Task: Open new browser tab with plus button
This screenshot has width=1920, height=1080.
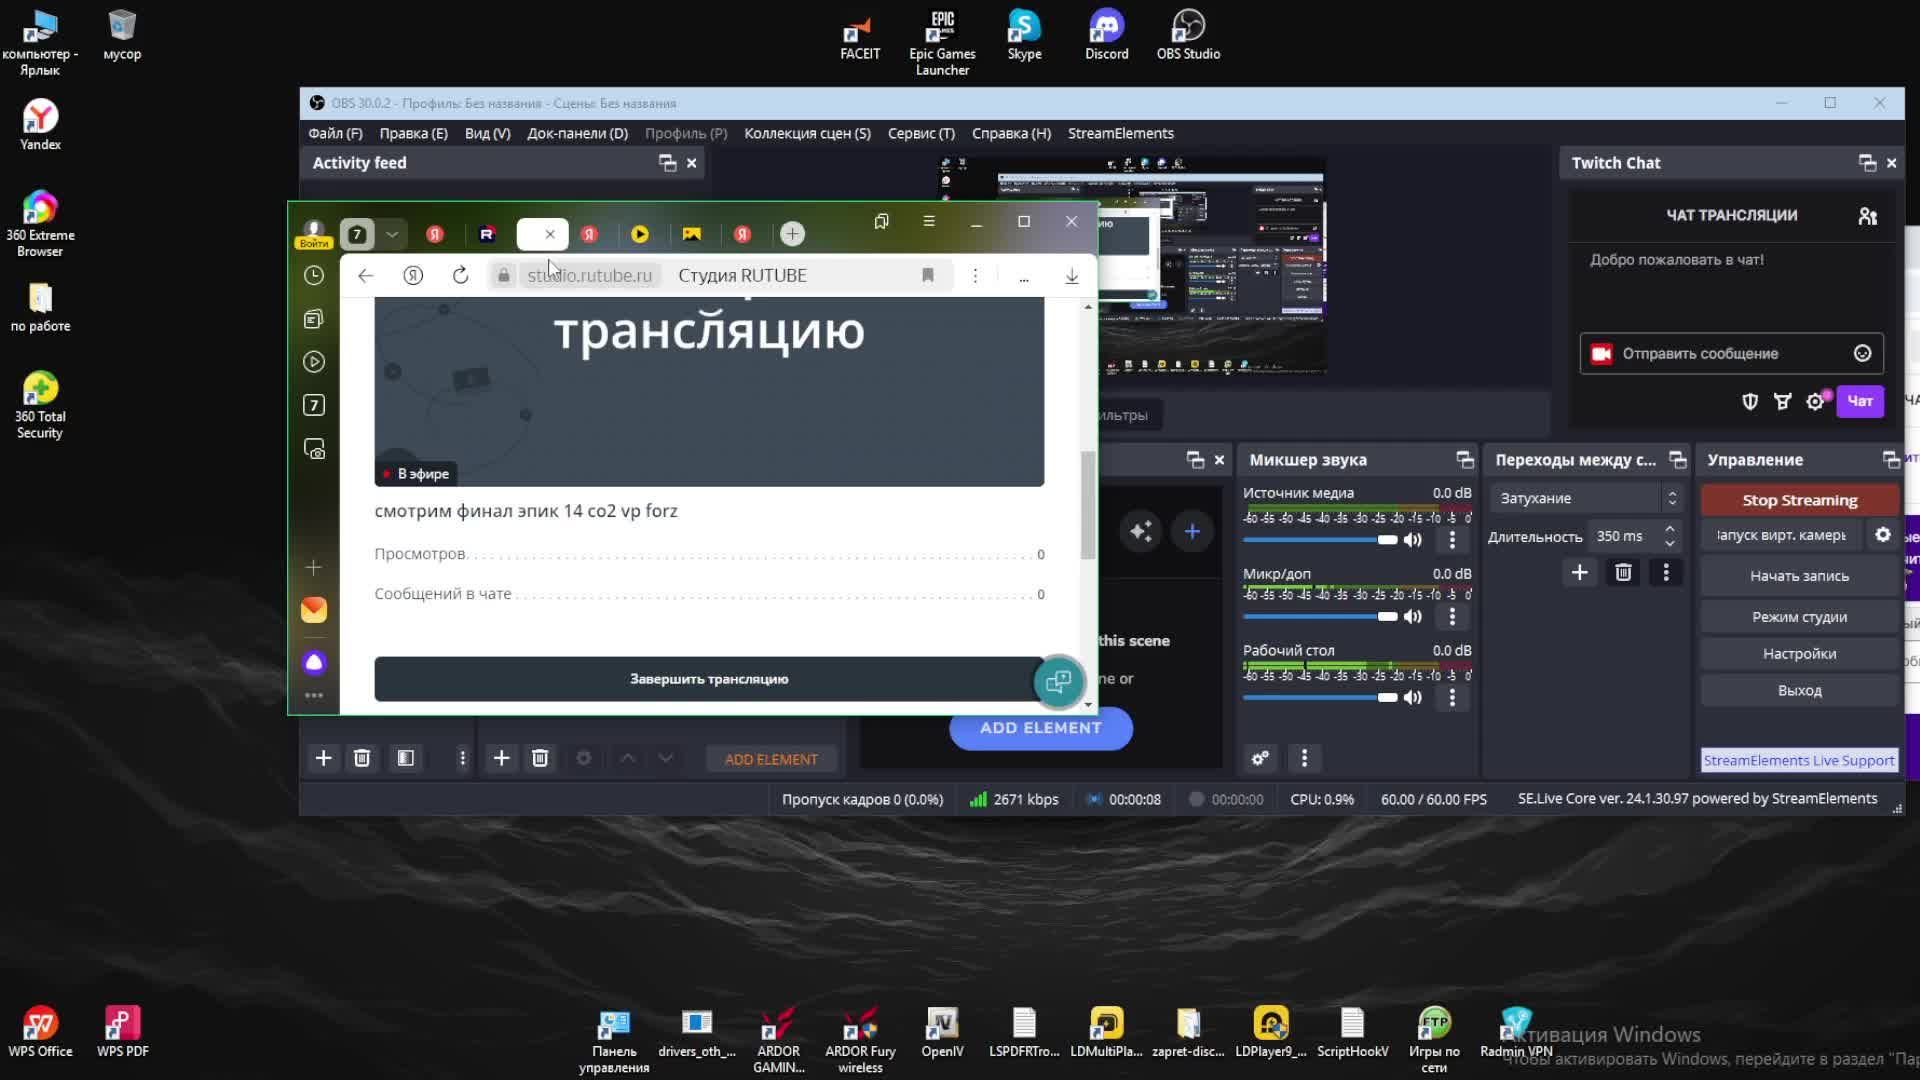Action: click(x=792, y=234)
